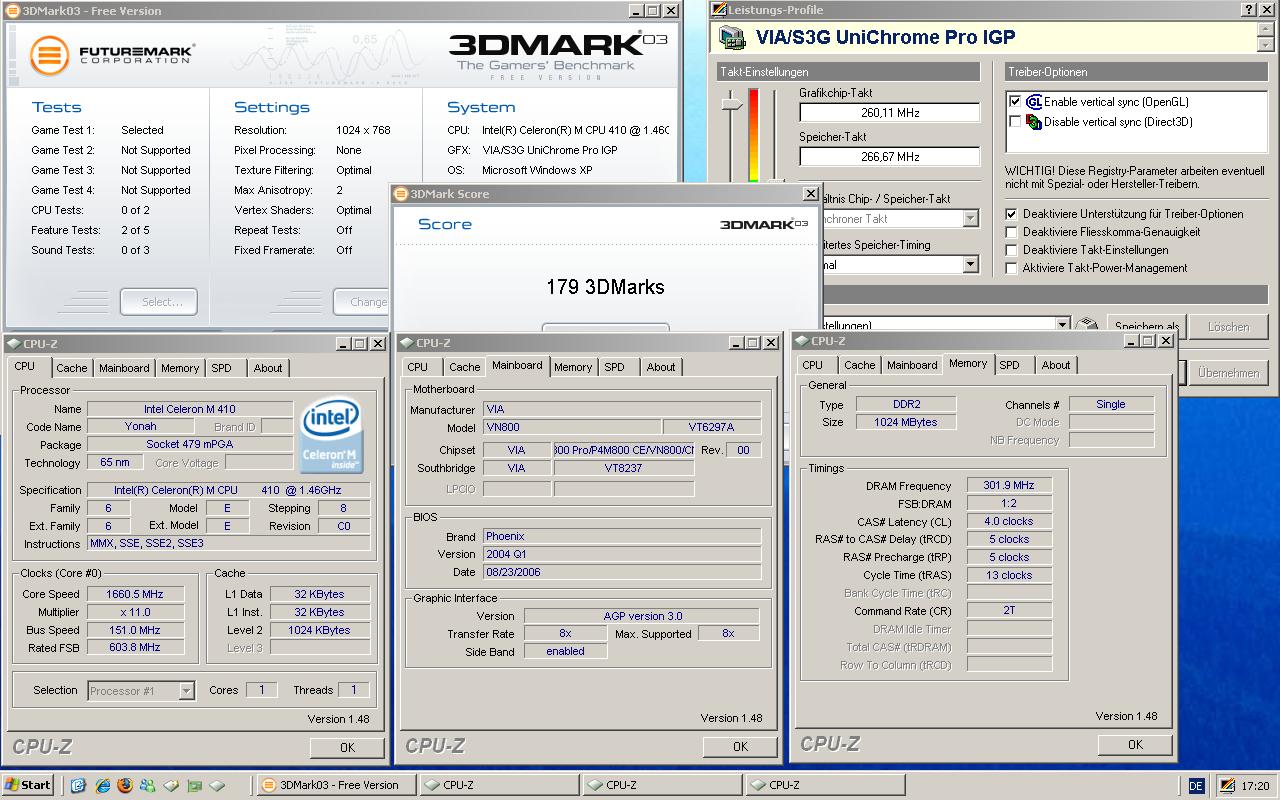The width and height of the screenshot is (1280, 800).
Task: Click 3DMark Score dialog title icon
Action: [x=402, y=194]
